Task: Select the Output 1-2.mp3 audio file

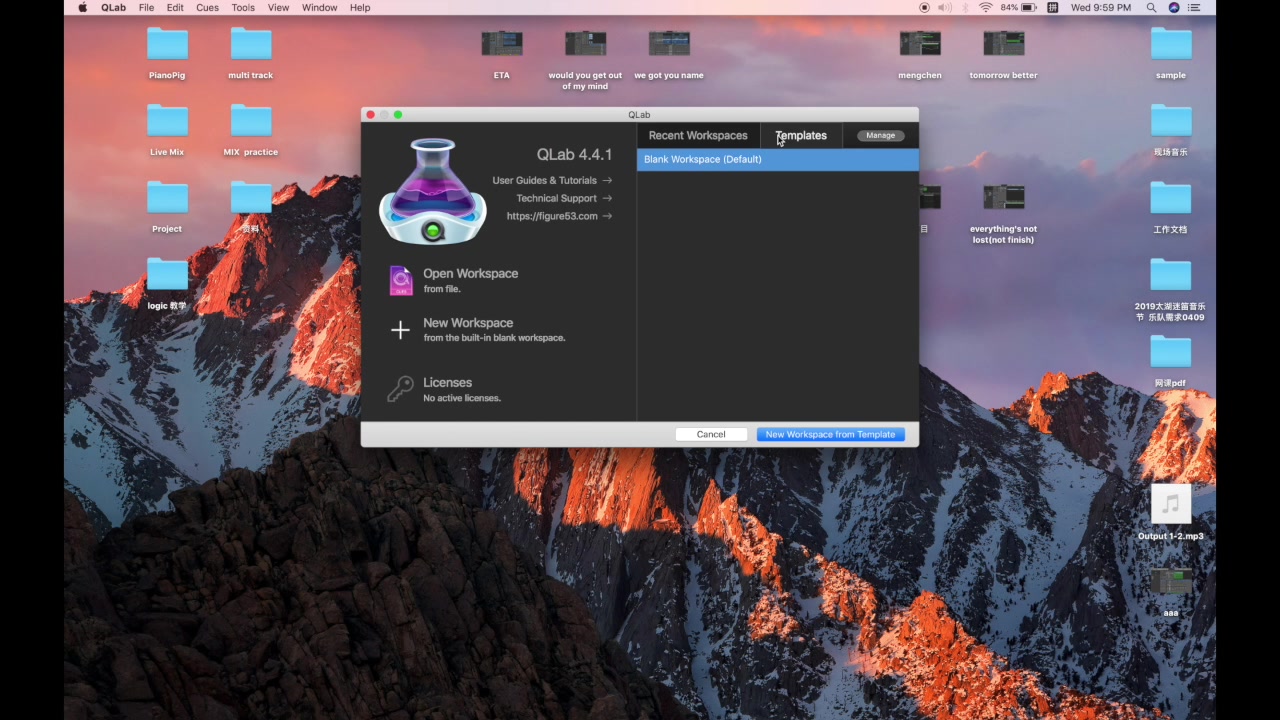Action: click(1171, 504)
